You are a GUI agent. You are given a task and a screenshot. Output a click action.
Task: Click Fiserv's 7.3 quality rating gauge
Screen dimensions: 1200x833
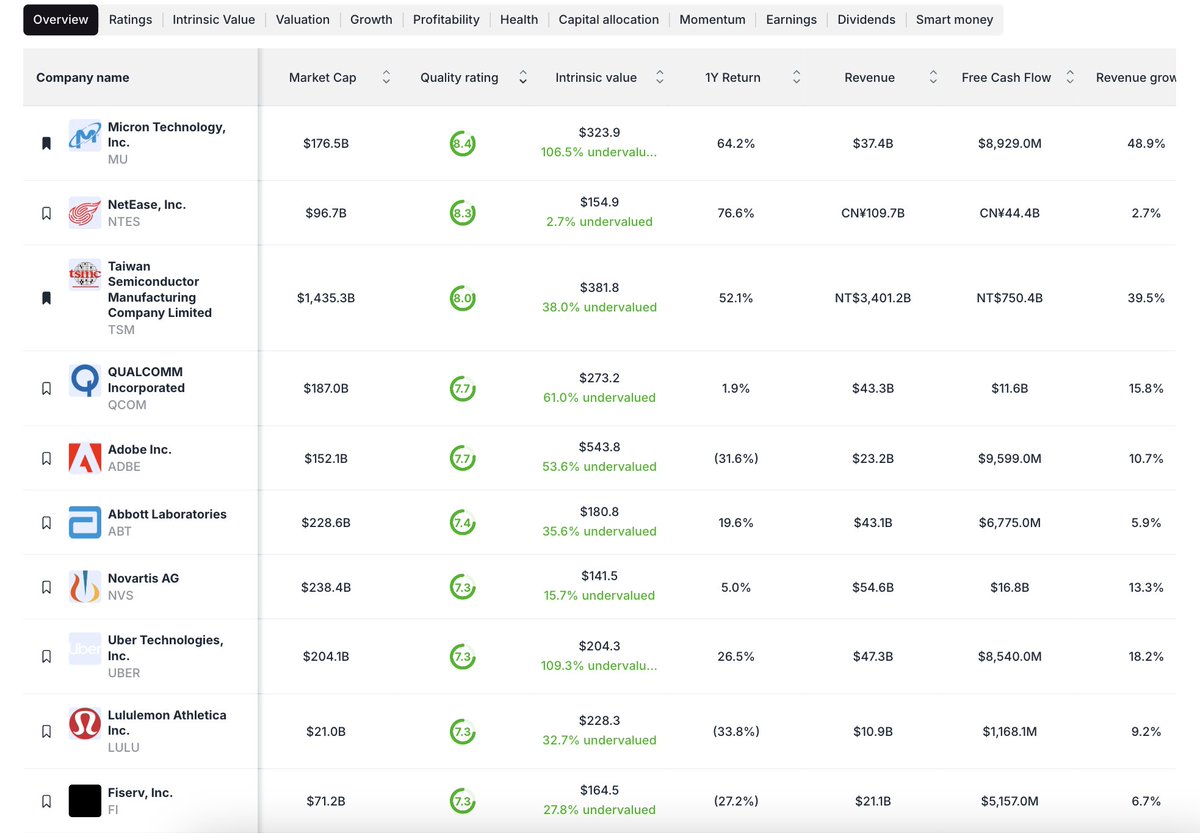(462, 801)
